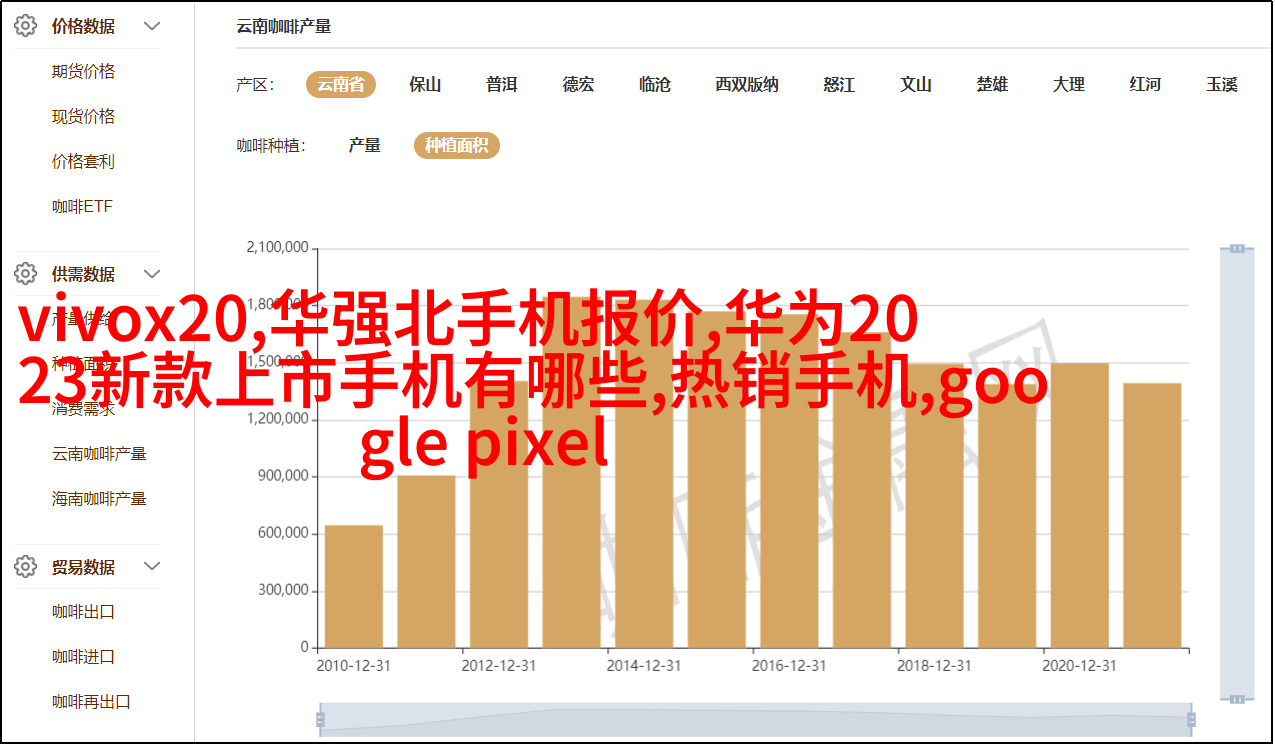Click the left handle of the horizontal zoom slider
The width and height of the screenshot is (1275, 744).
coord(320,719)
